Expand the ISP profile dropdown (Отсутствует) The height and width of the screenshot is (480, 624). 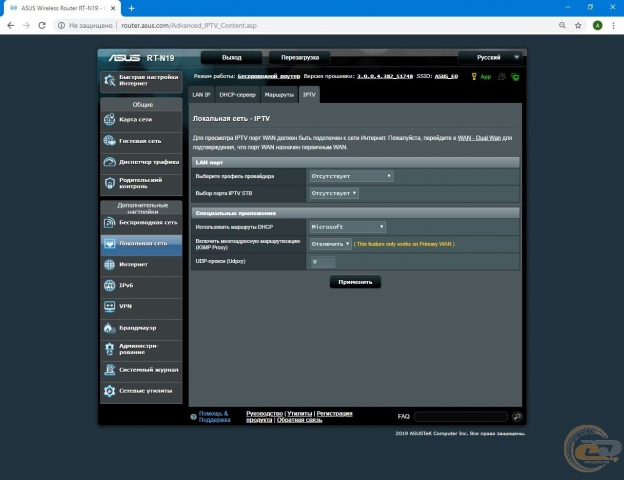pyautogui.click(x=351, y=176)
